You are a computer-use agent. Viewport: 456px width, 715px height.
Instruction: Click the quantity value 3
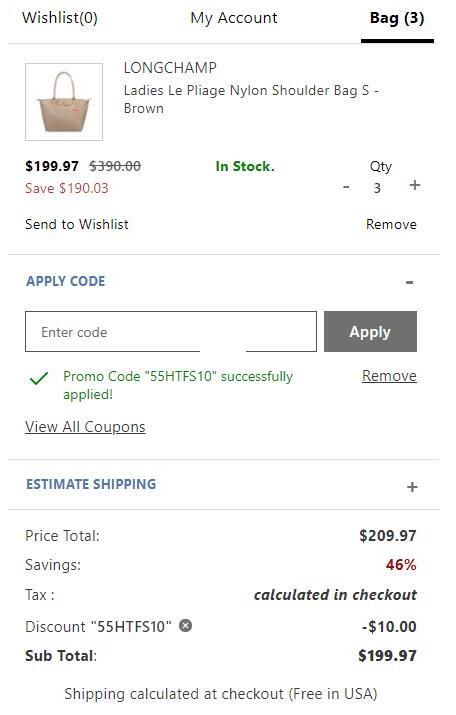(x=377, y=188)
